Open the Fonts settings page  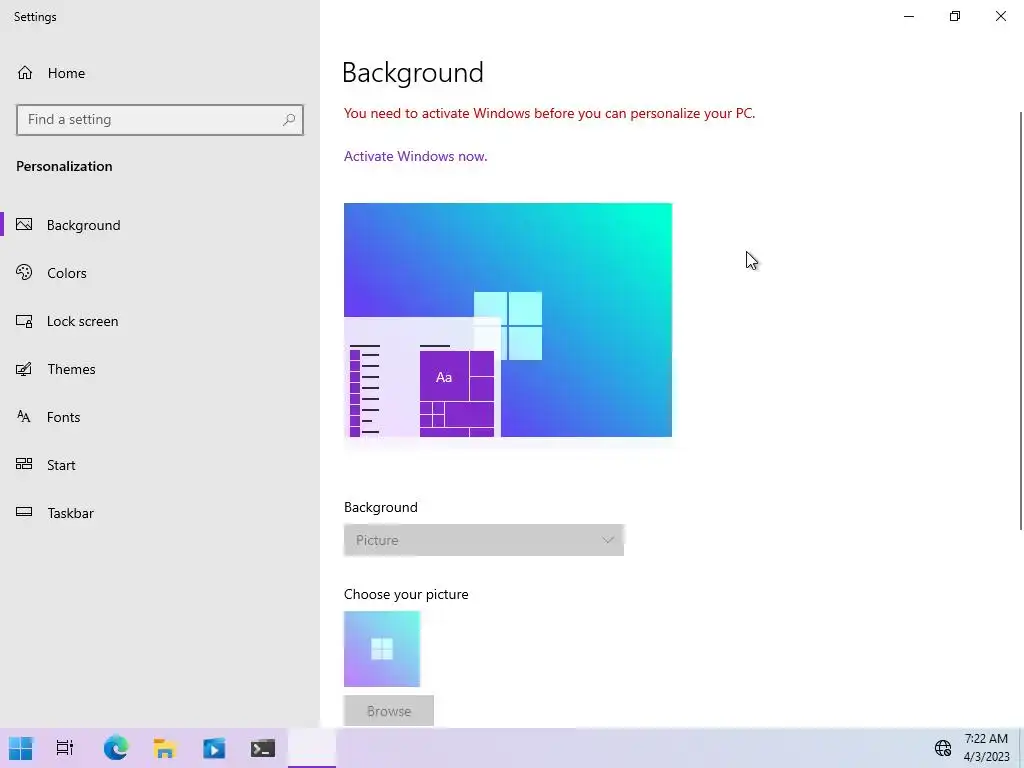[x=160, y=417]
